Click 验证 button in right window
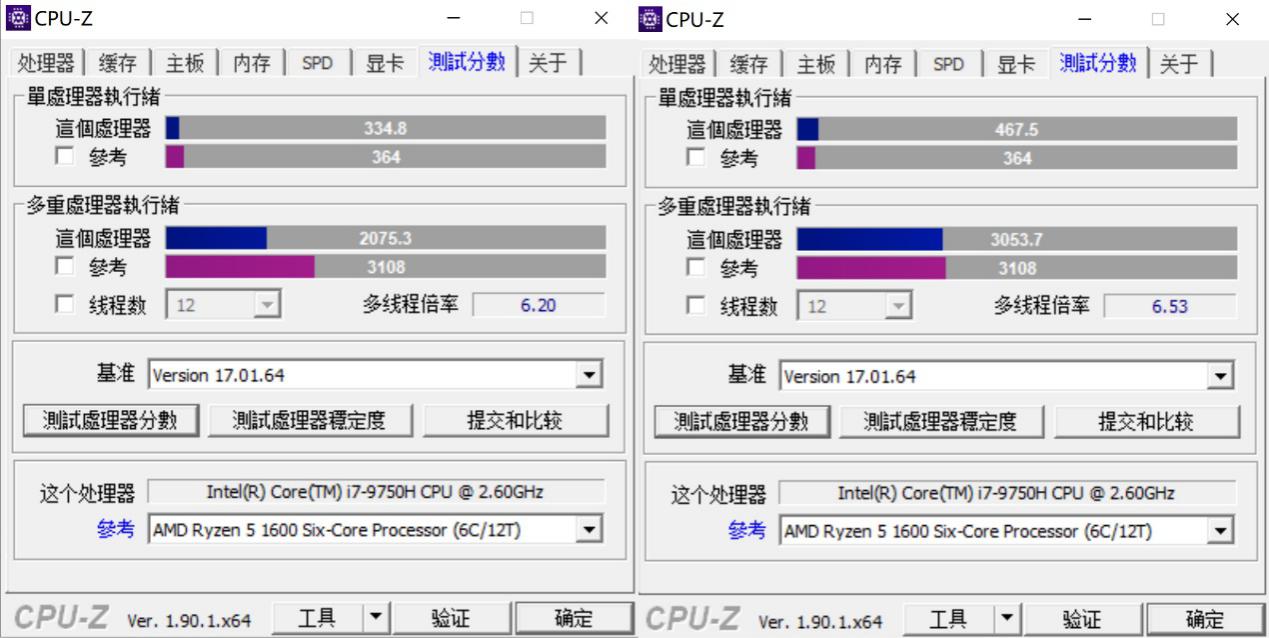 pos(1082,619)
